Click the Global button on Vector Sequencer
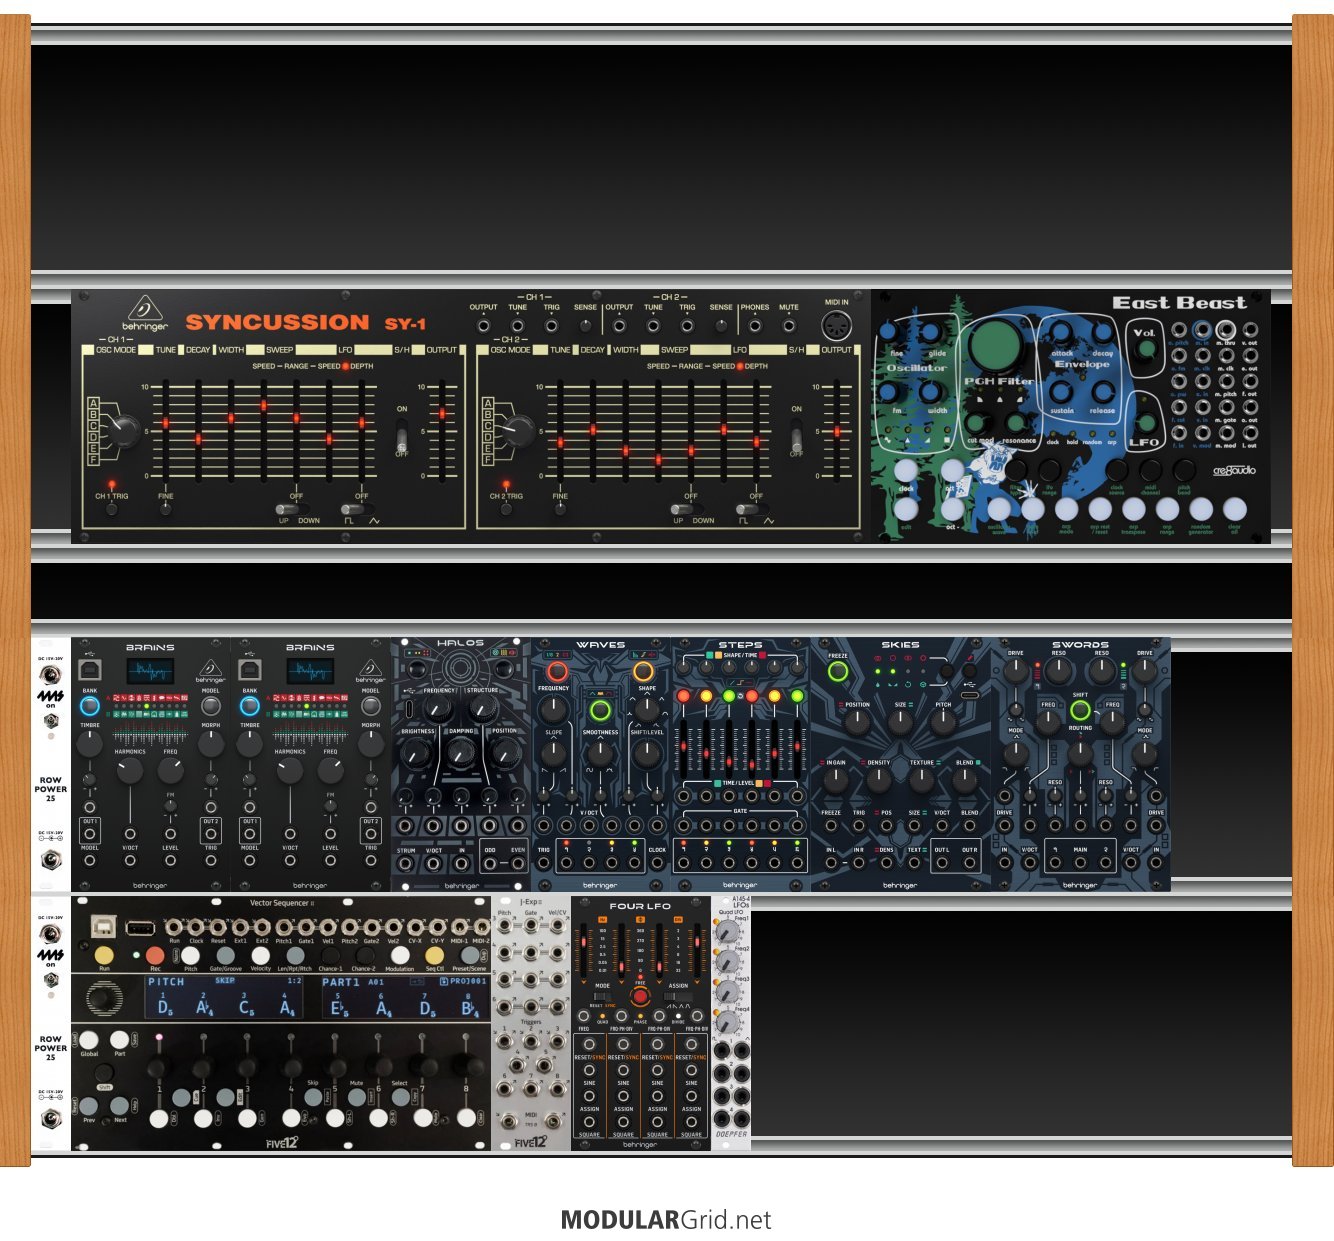Screen dimensions: 1334x1241 click(x=89, y=1040)
